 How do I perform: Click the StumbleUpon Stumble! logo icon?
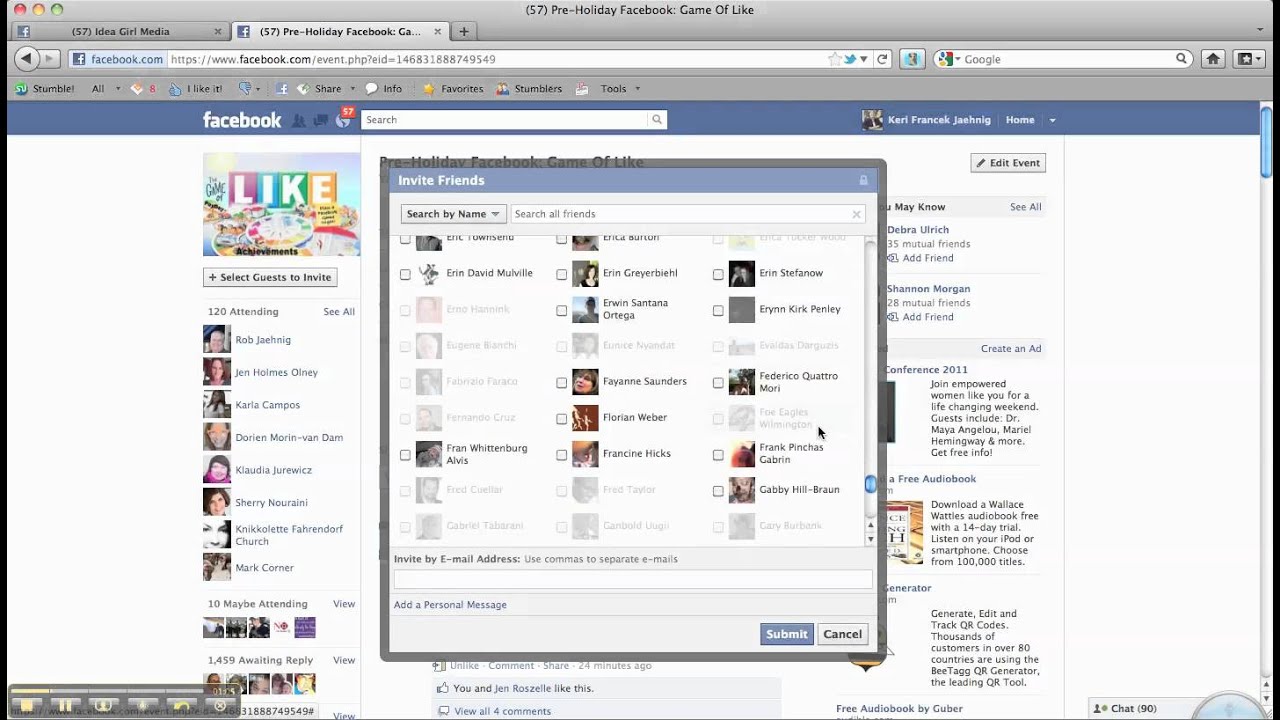click(x=21, y=88)
